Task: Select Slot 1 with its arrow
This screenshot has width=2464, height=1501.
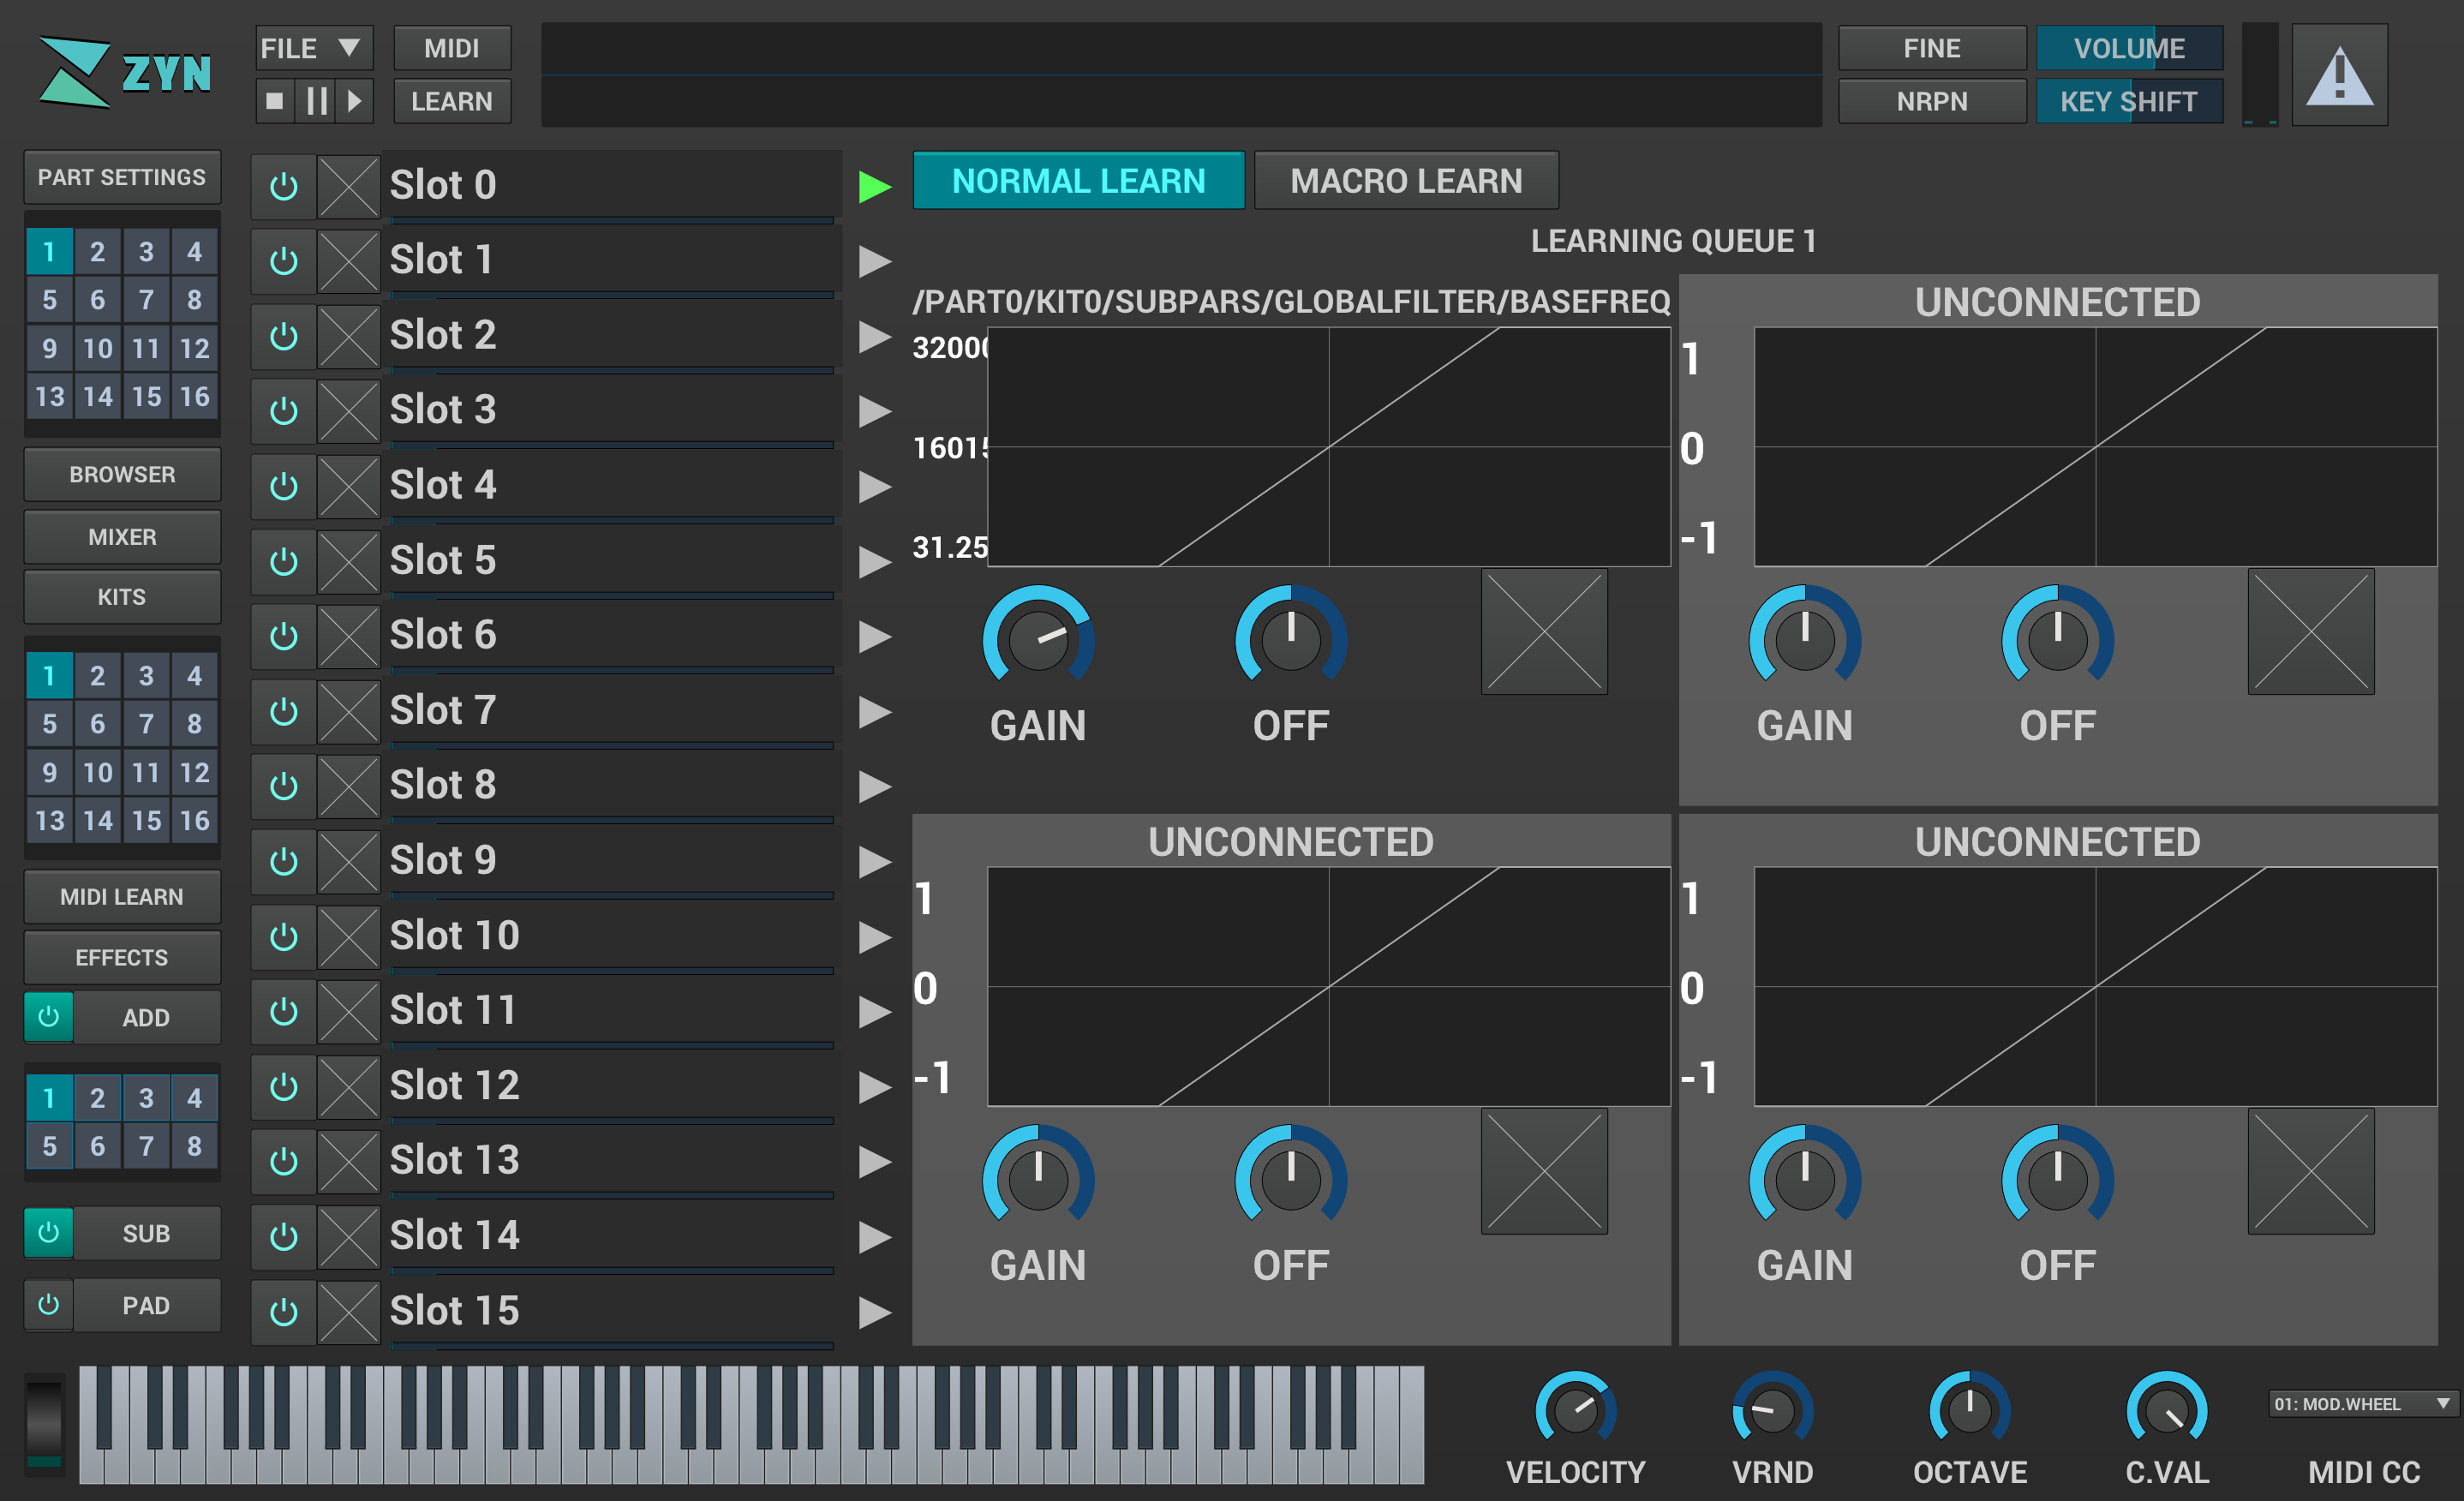Action: pos(874,261)
